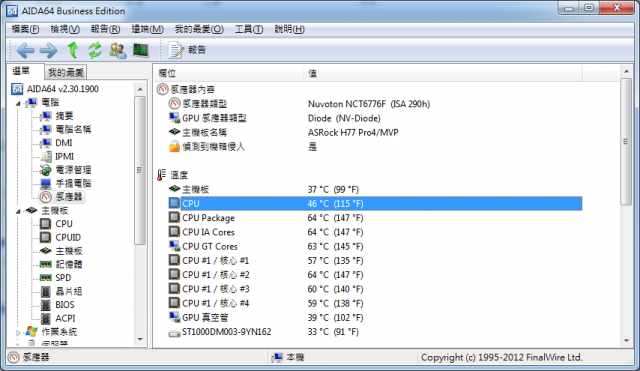Select DMI in the tree
Viewport: 640px width, 371px height.
[57, 143]
